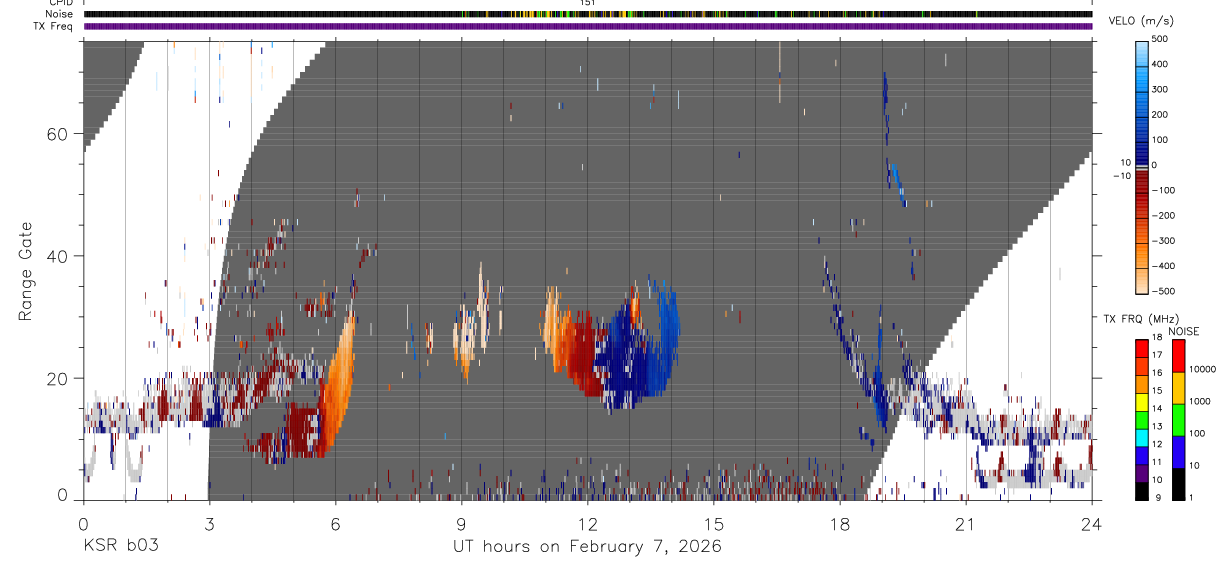Click the 'UT hours on February 7, 2026' label
Screen dimensions: 1228x567
click(588, 546)
